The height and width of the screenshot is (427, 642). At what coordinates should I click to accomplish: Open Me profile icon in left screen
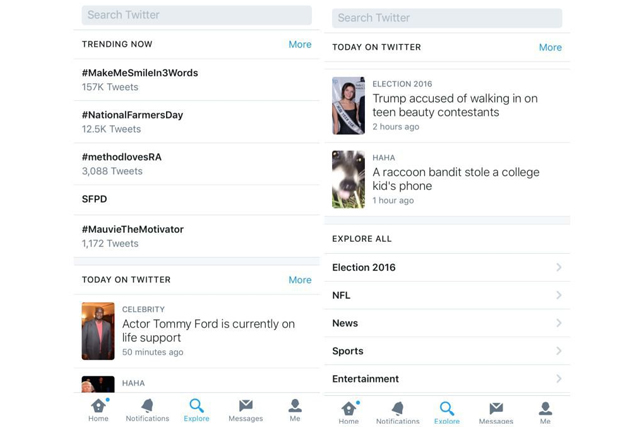click(295, 406)
